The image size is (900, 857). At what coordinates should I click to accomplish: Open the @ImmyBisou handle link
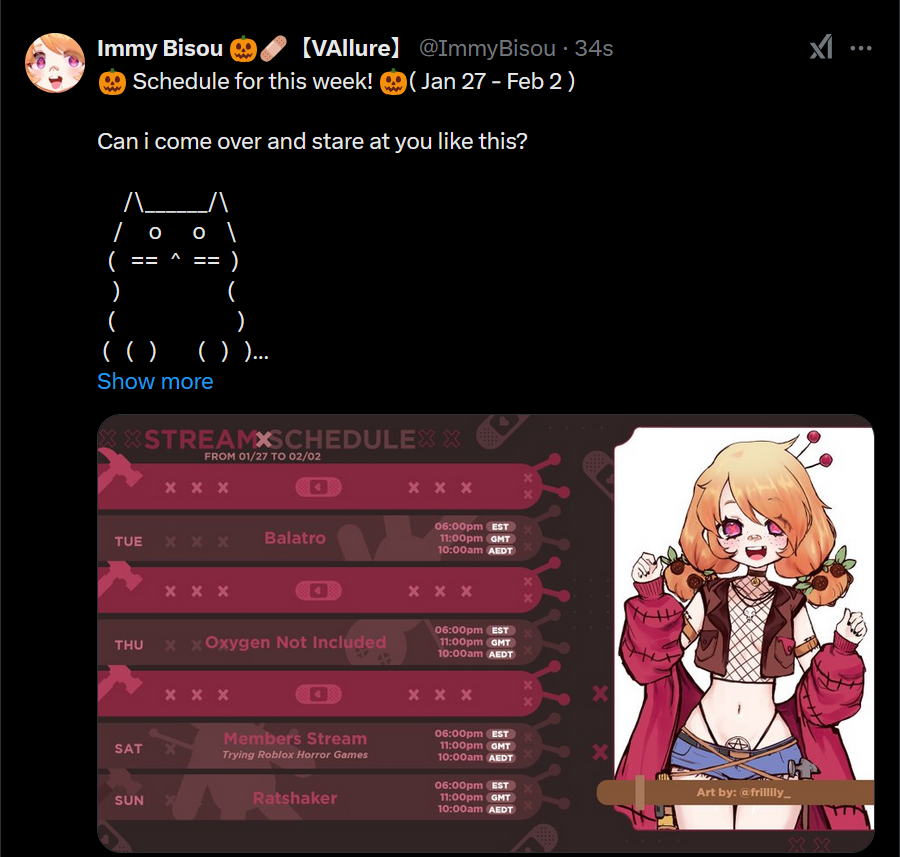point(487,48)
